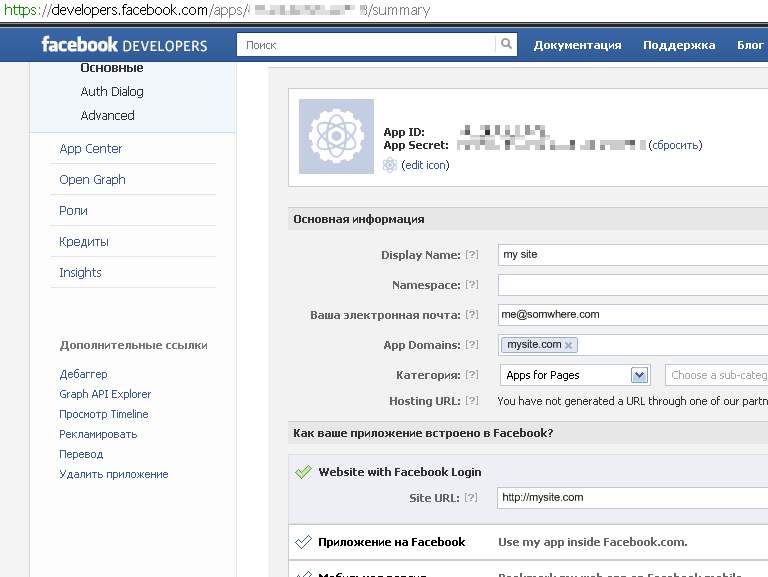Open the Advanced settings

click(x=107, y=116)
